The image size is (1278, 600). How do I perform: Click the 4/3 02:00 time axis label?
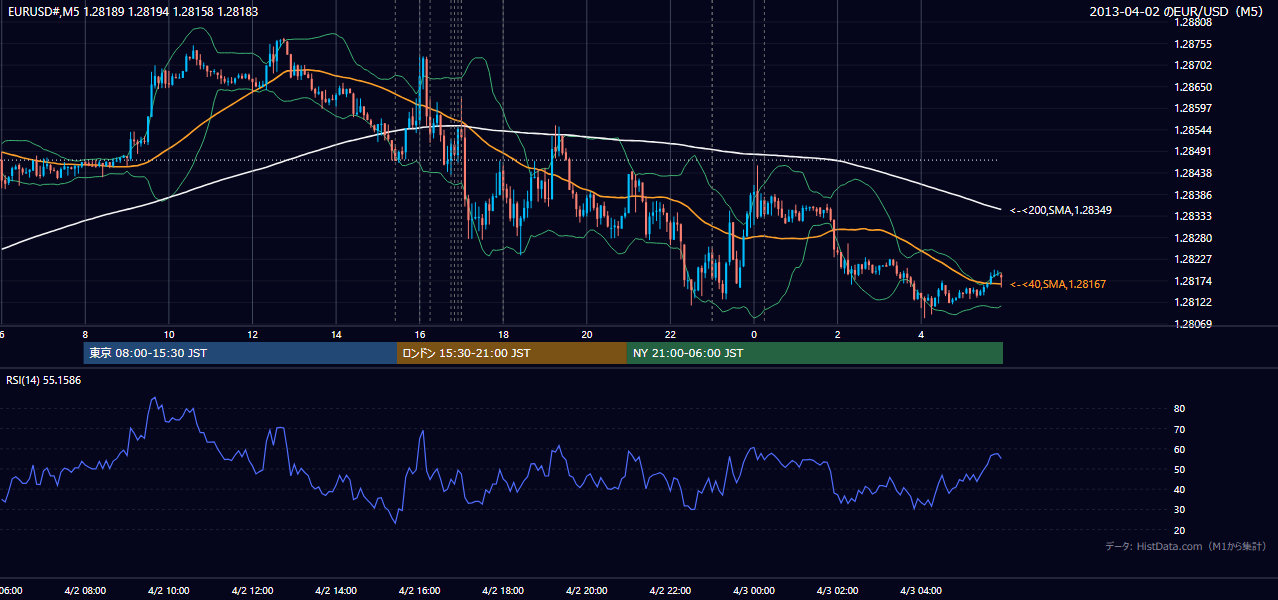coord(837,591)
